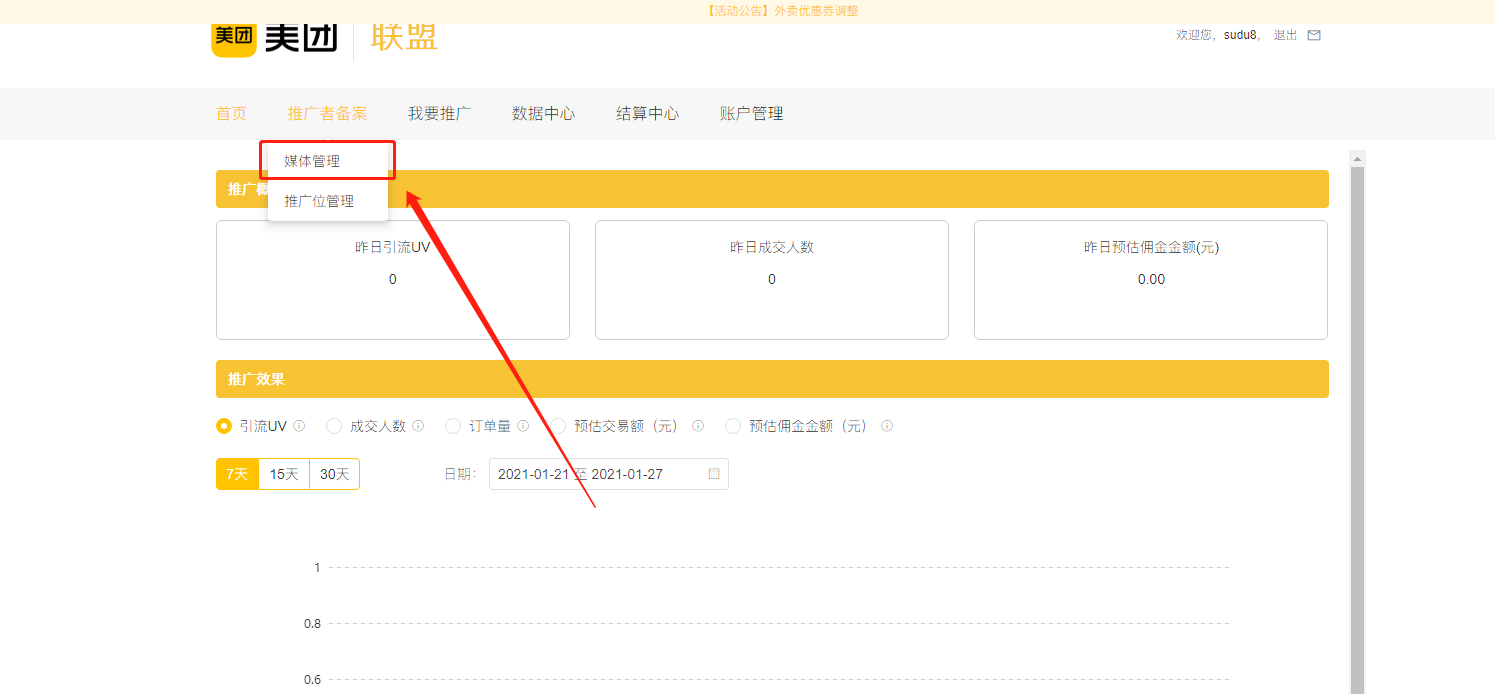Open 结算中心 in navigation bar

pyautogui.click(x=647, y=114)
